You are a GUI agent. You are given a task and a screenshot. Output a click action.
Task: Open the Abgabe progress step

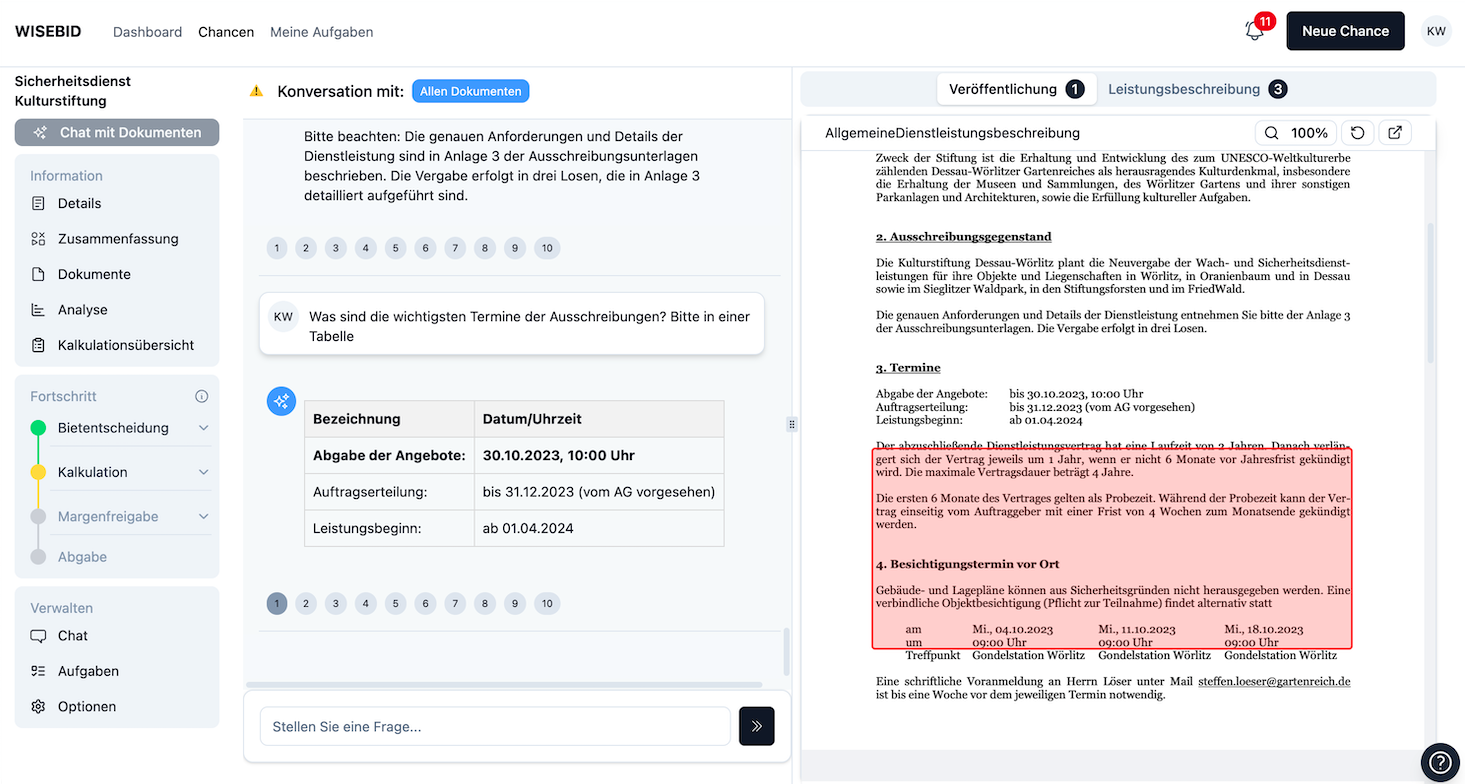(x=82, y=557)
